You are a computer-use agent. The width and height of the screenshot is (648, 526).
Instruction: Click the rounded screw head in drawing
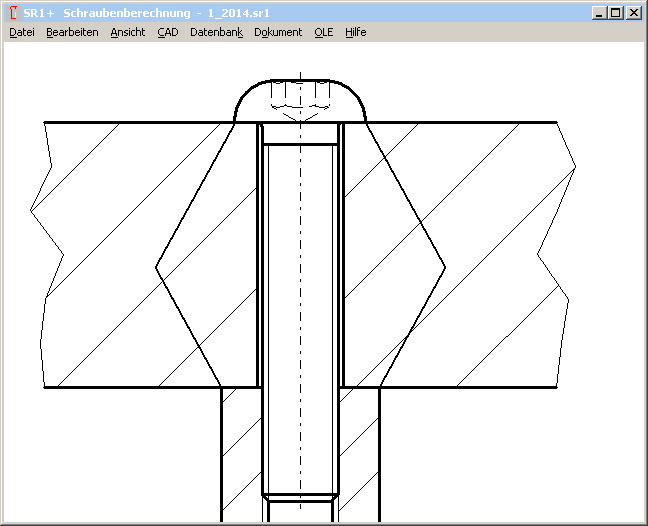(301, 100)
